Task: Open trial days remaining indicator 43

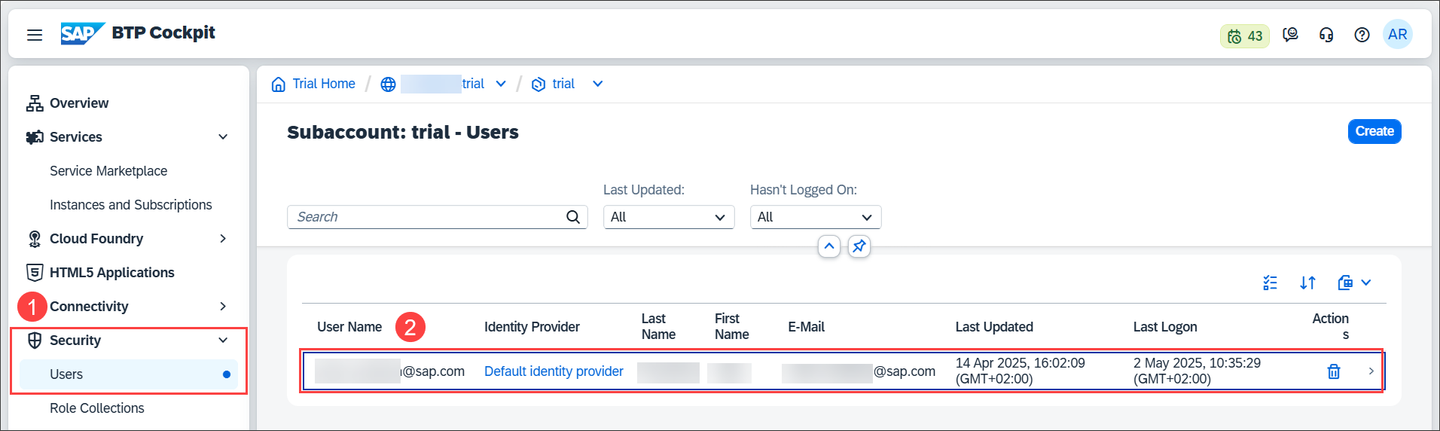Action: (x=1245, y=36)
